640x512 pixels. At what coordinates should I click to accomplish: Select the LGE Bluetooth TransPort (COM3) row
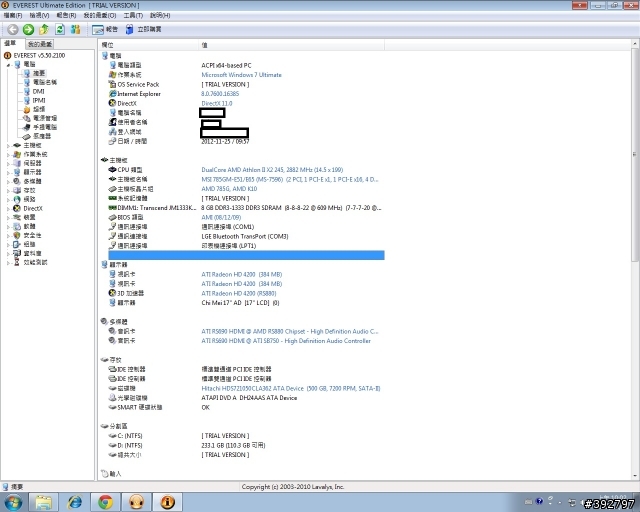[x=245, y=236]
